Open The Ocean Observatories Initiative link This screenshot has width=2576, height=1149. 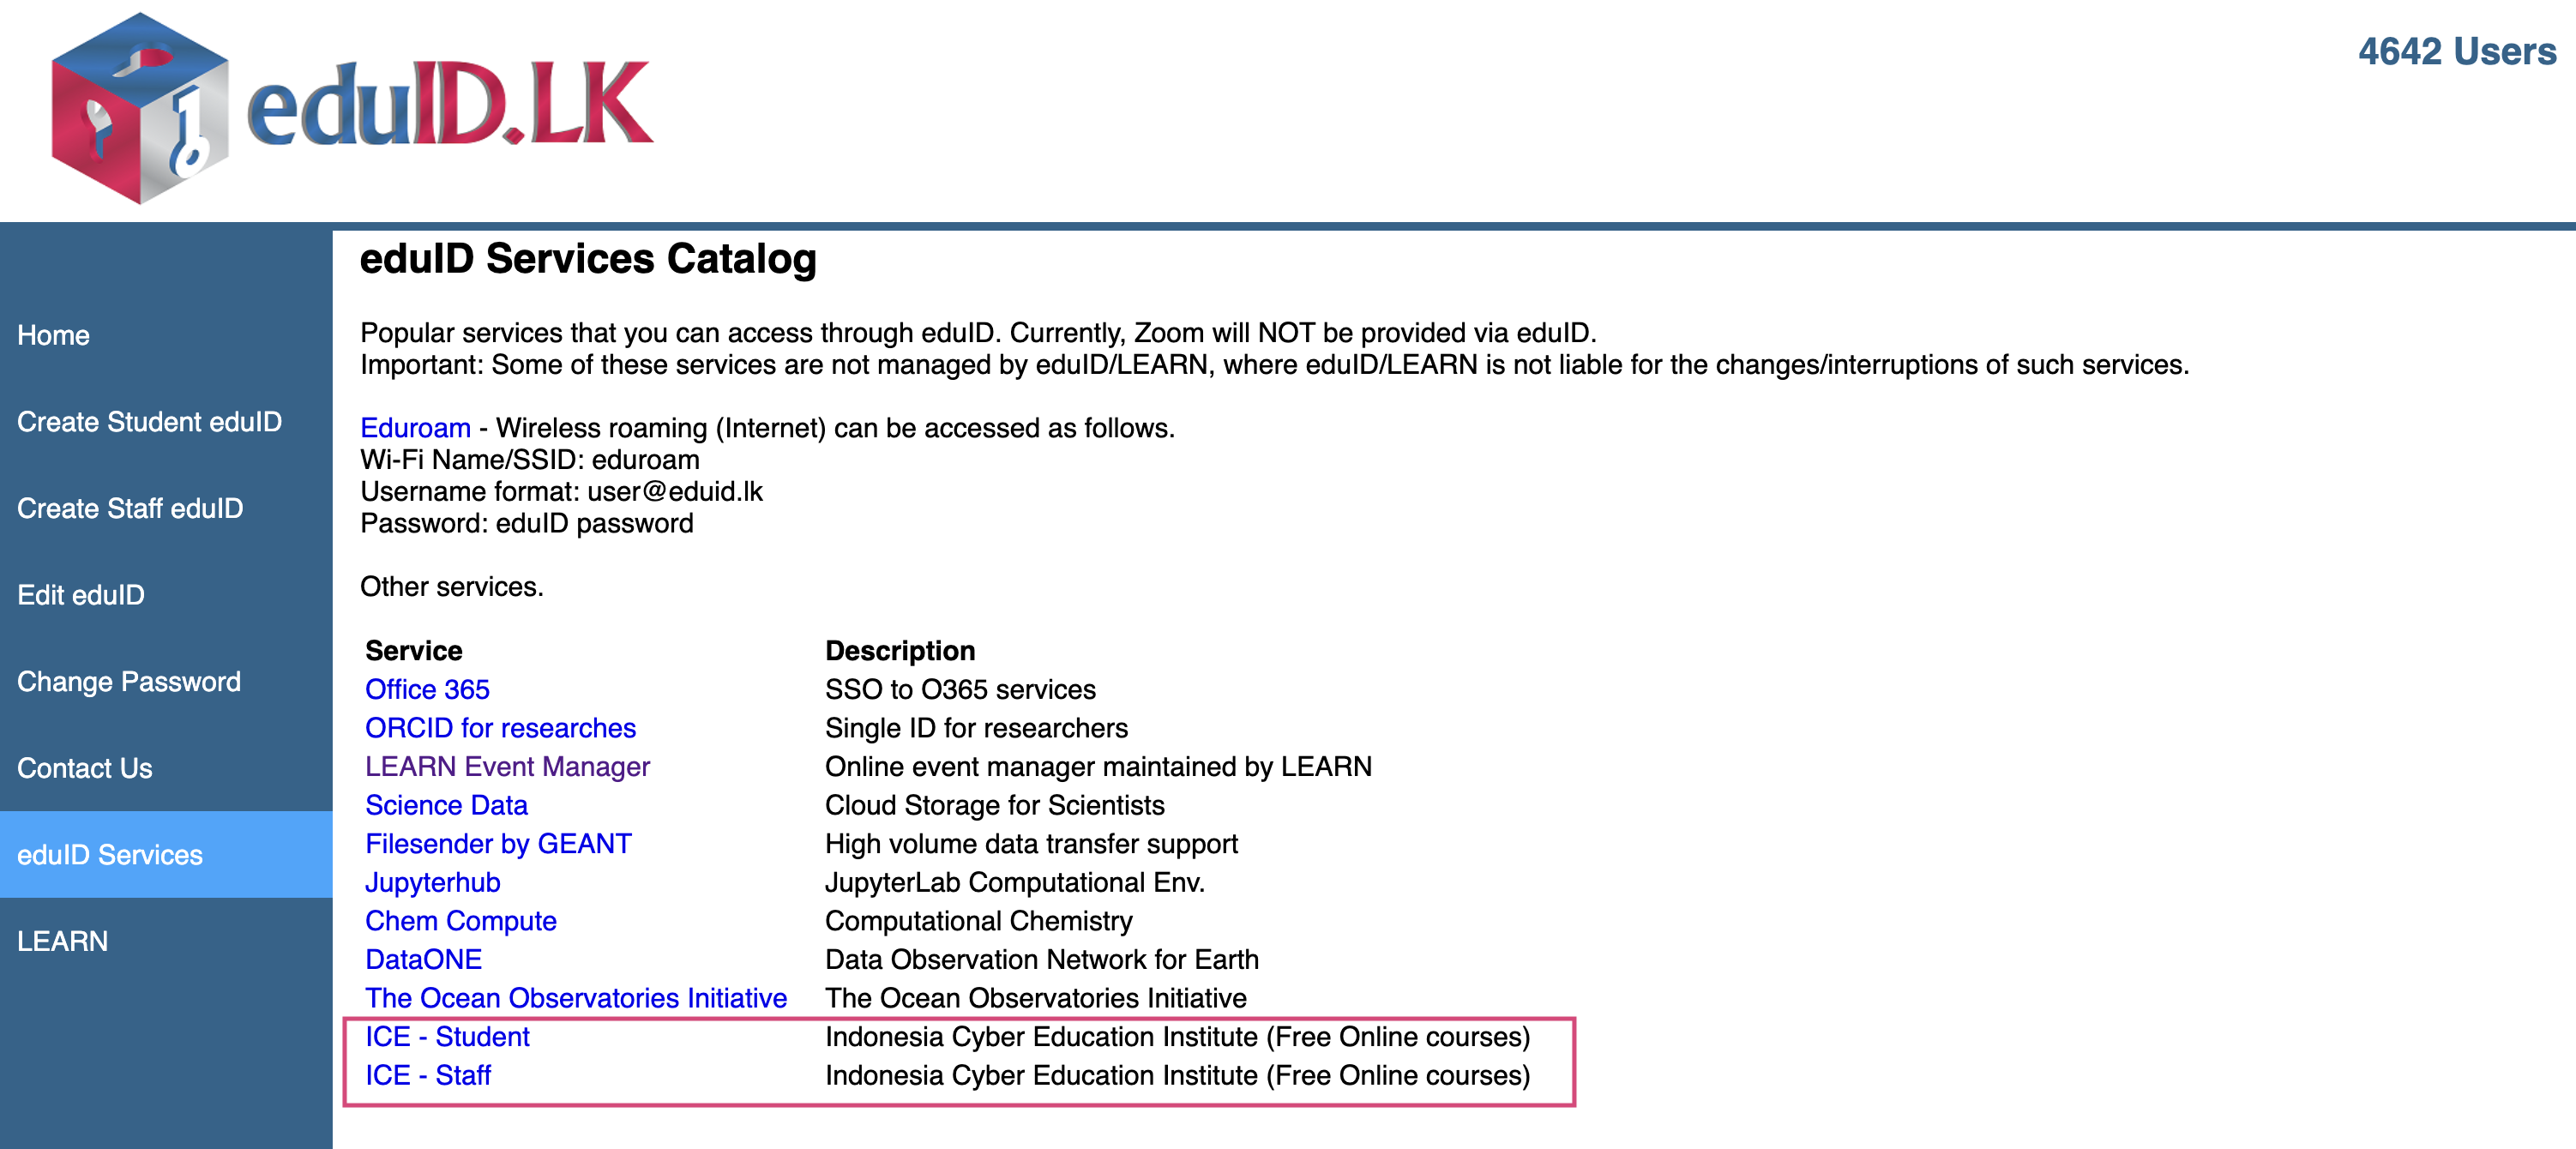tap(576, 998)
